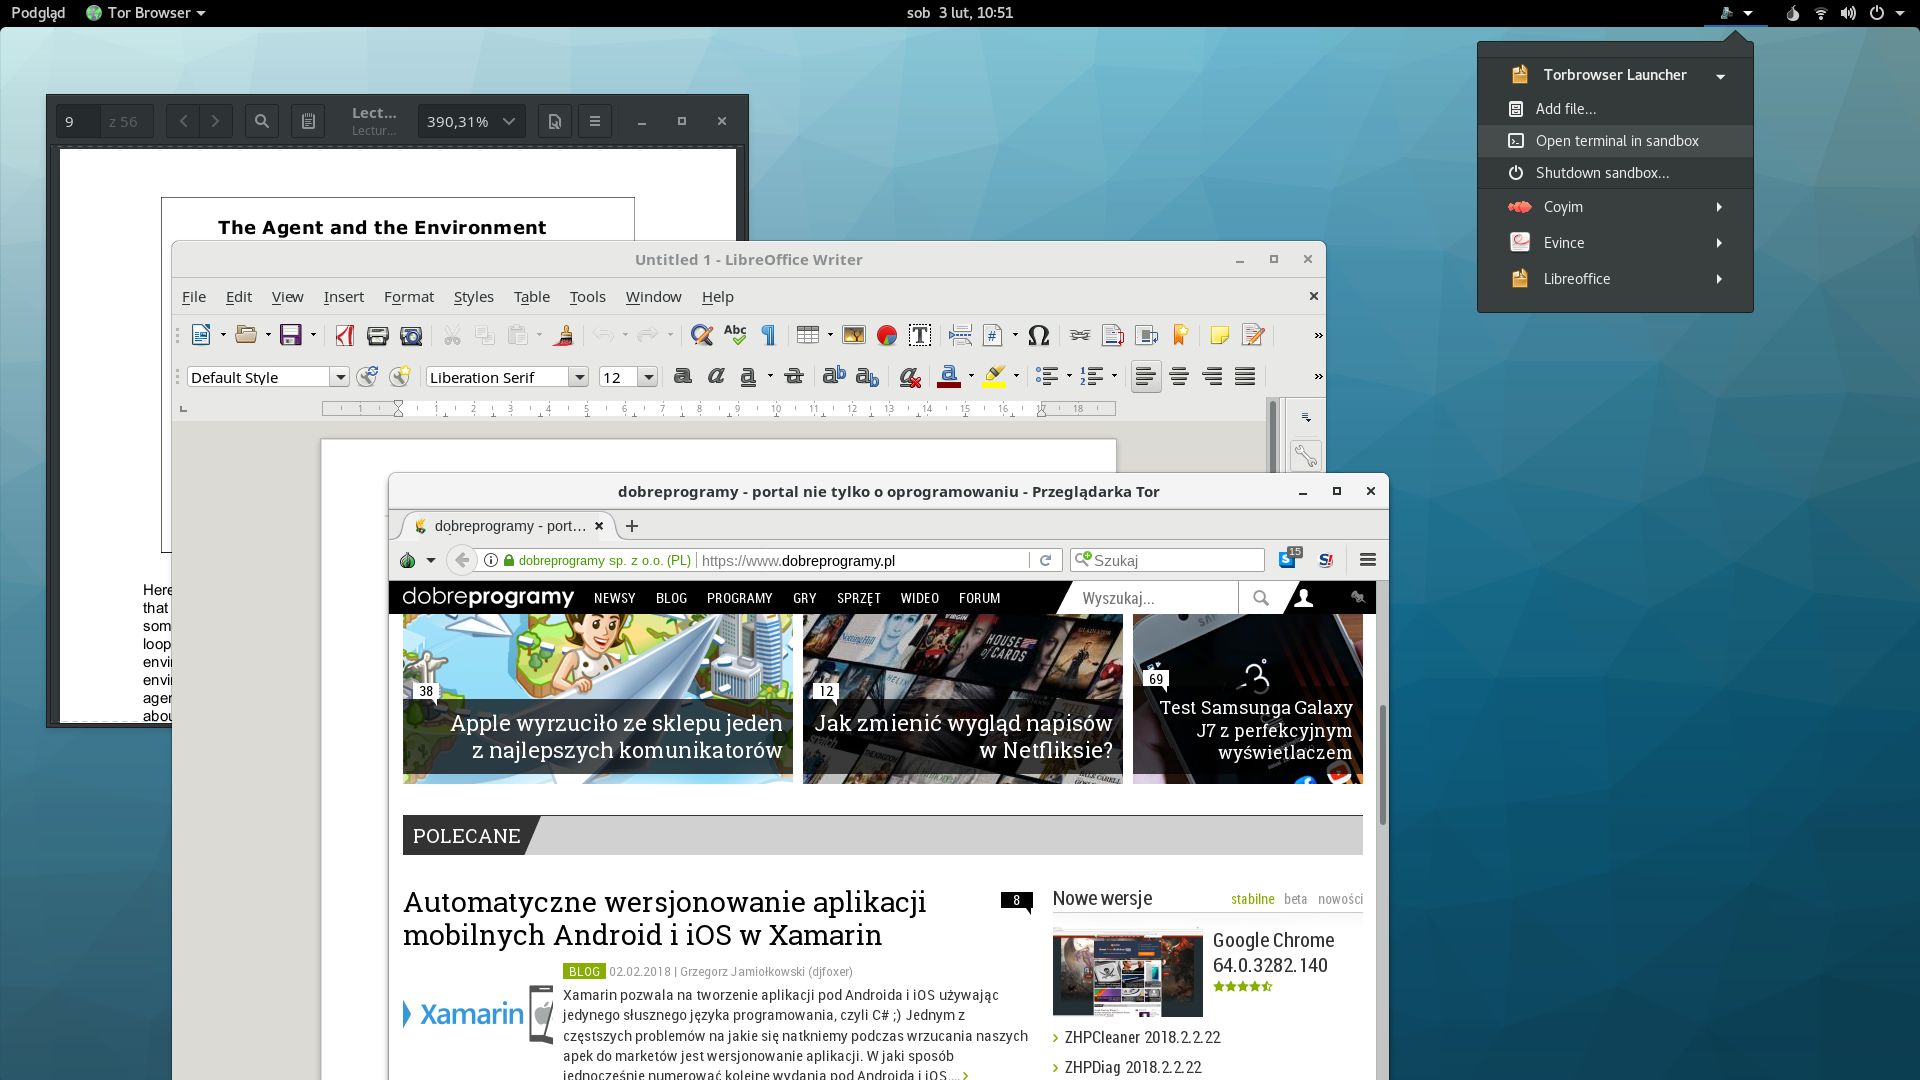Open Tor Browser hamburger menu
Image resolution: width=1920 pixels, height=1080 pixels.
pos(1368,560)
